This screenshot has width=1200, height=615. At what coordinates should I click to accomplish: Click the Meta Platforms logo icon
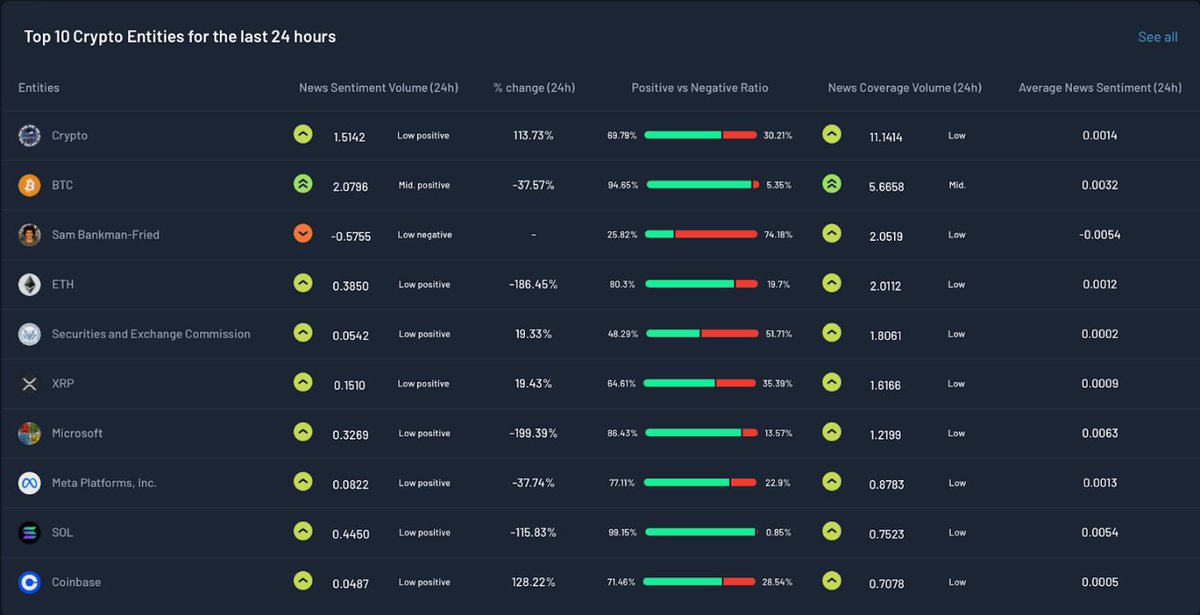click(x=29, y=483)
